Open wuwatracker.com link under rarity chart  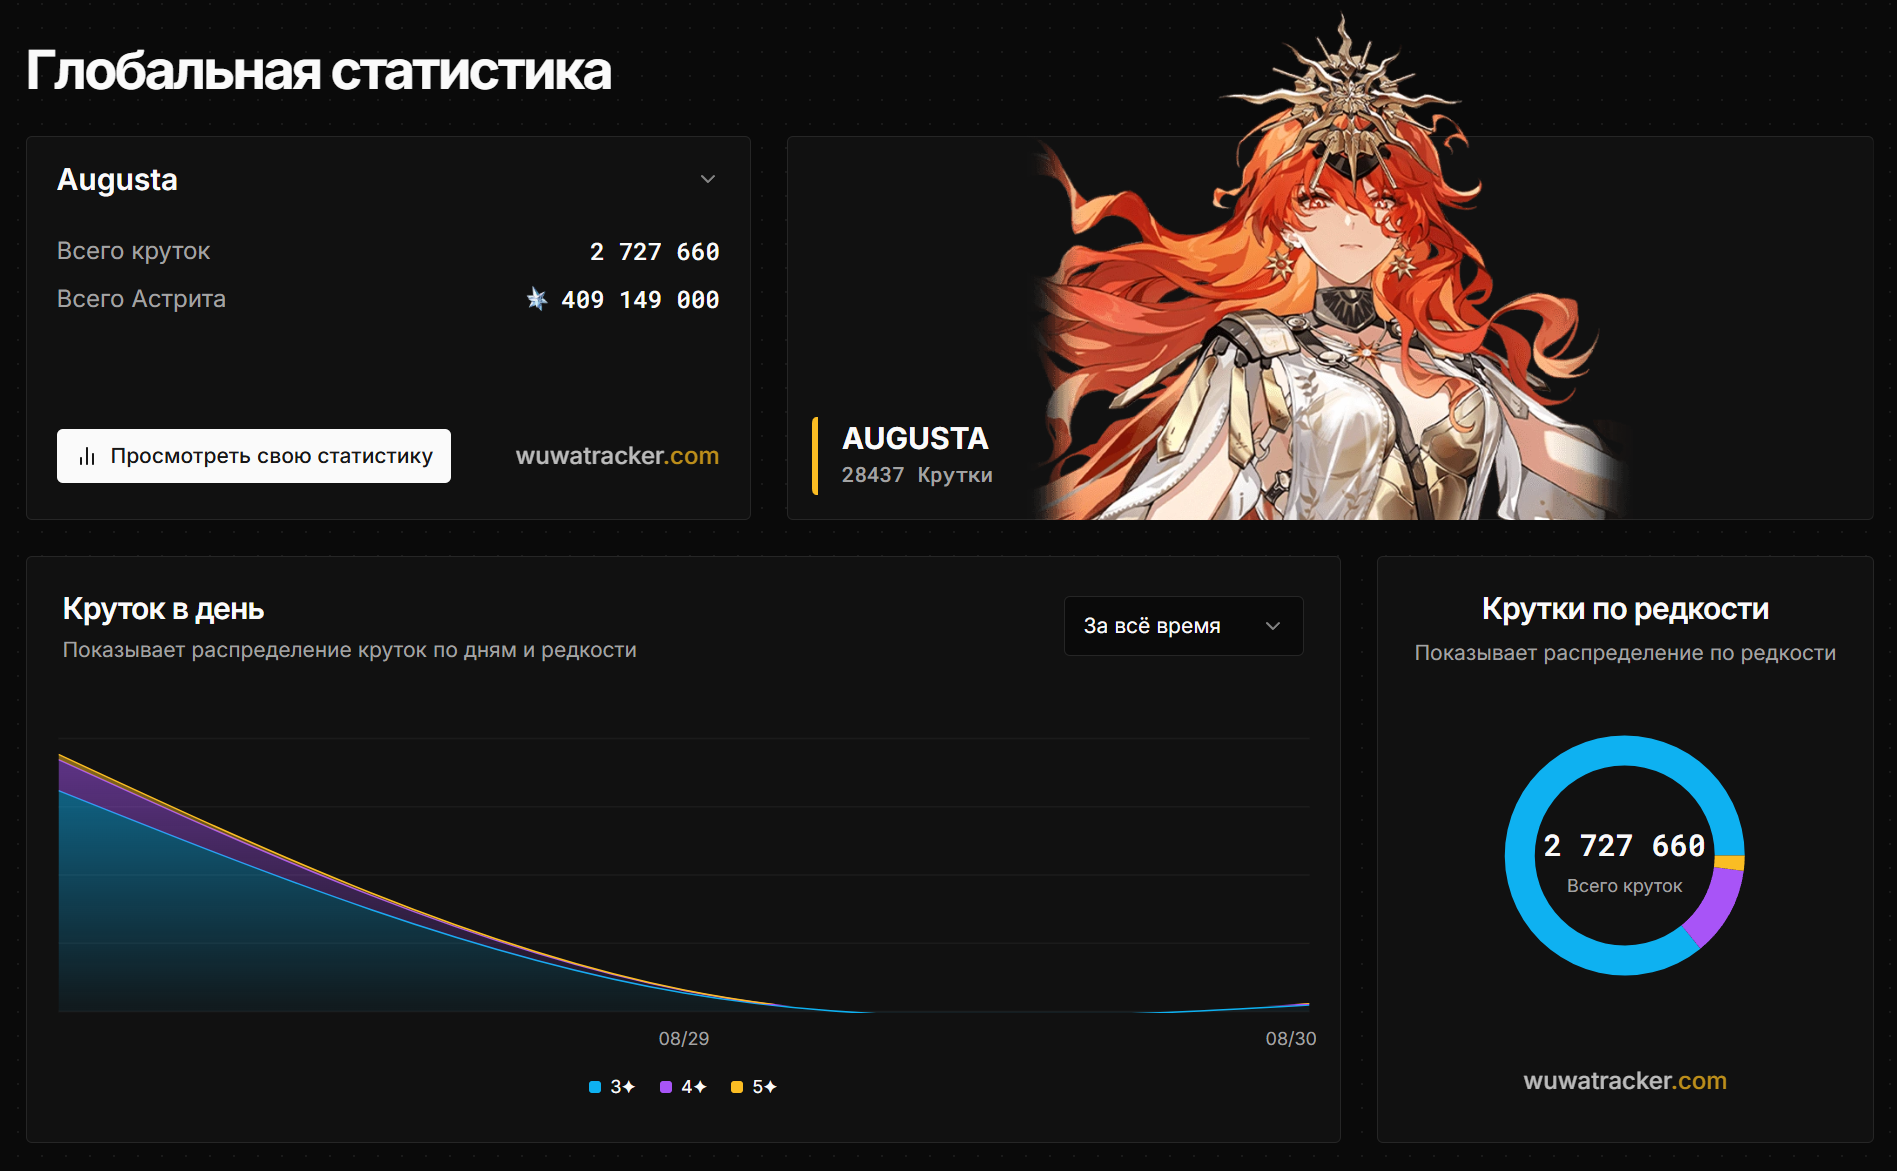point(1625,1081)
